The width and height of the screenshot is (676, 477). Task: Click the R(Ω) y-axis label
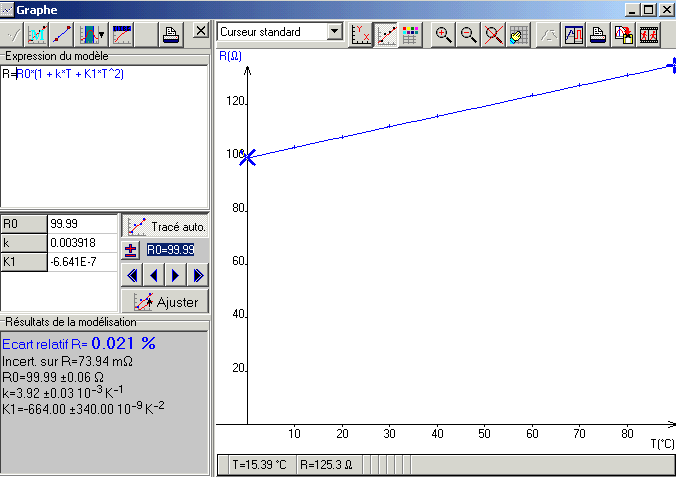(x=230, y=56)
